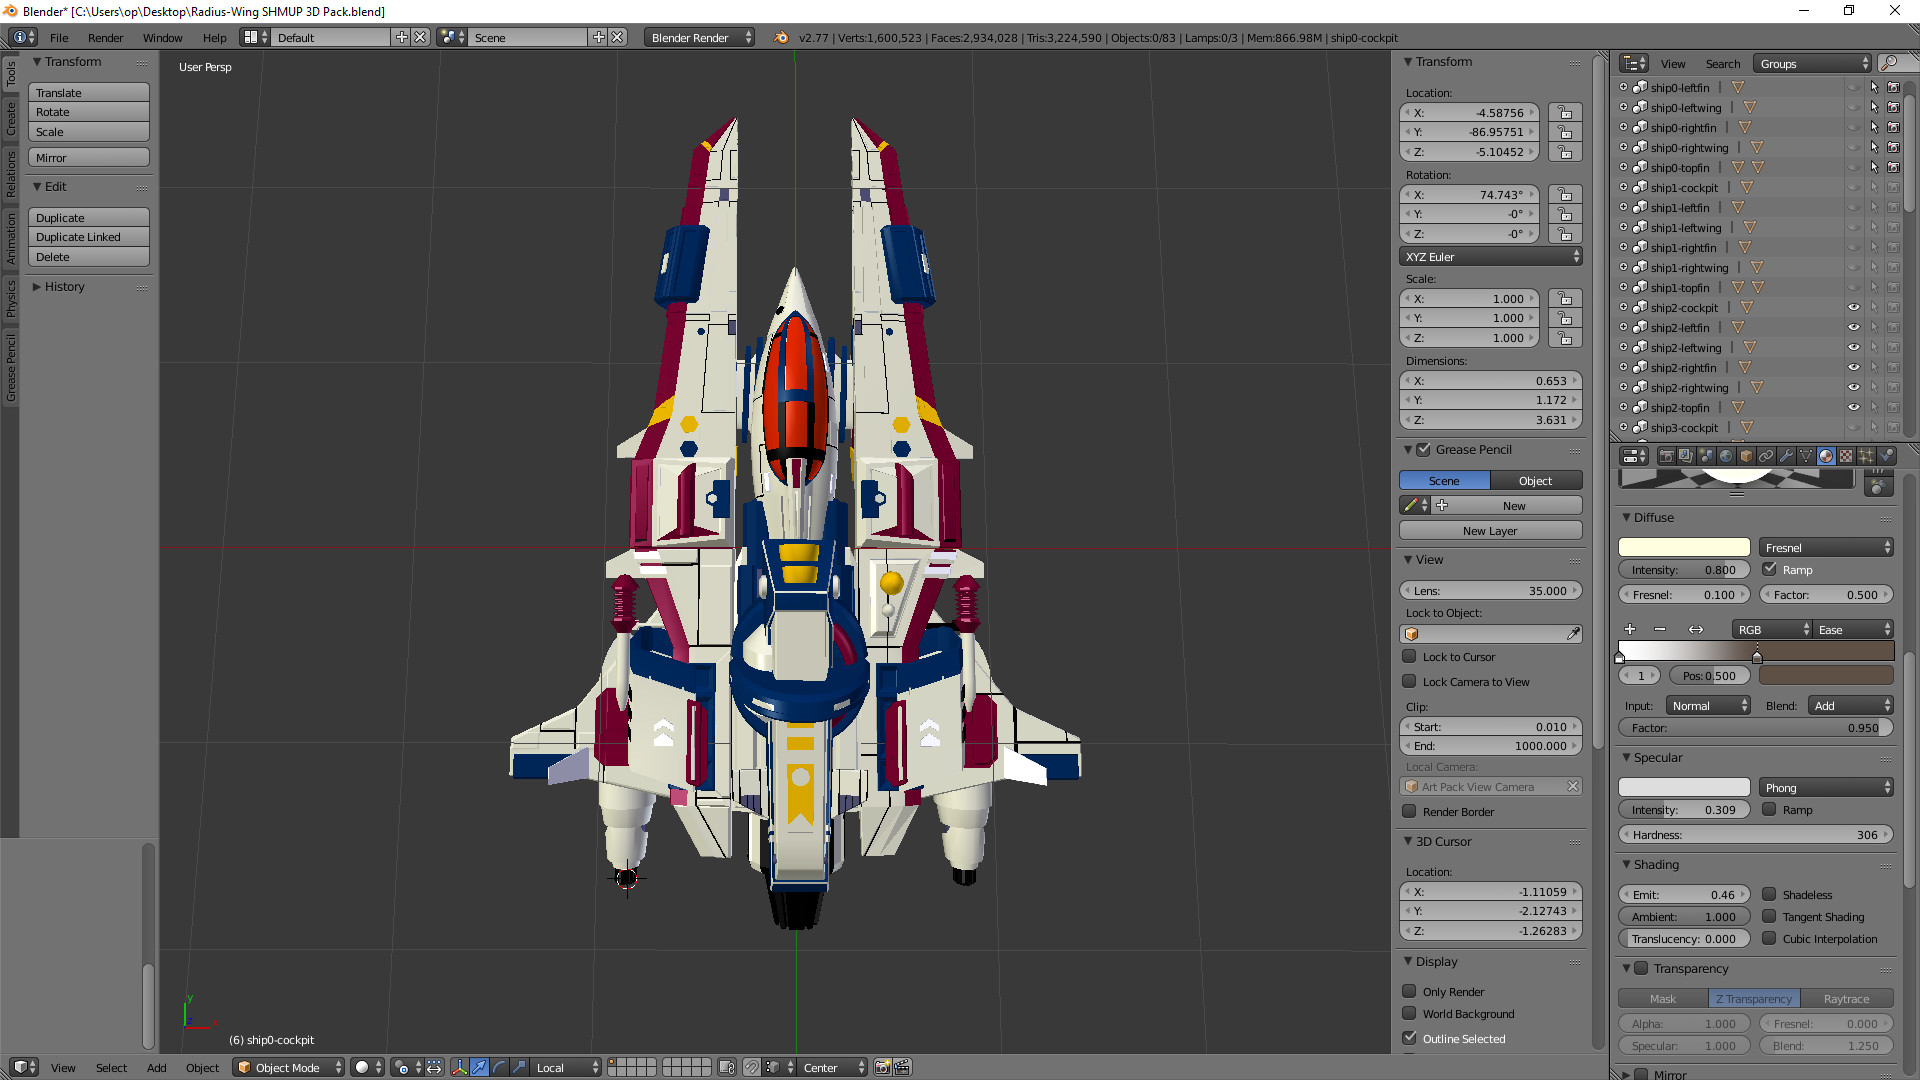Screen dimensions: 1920x1080
Task: Toggle Shadeless in the Shading panel
Action: click(x=1770, y=894)
